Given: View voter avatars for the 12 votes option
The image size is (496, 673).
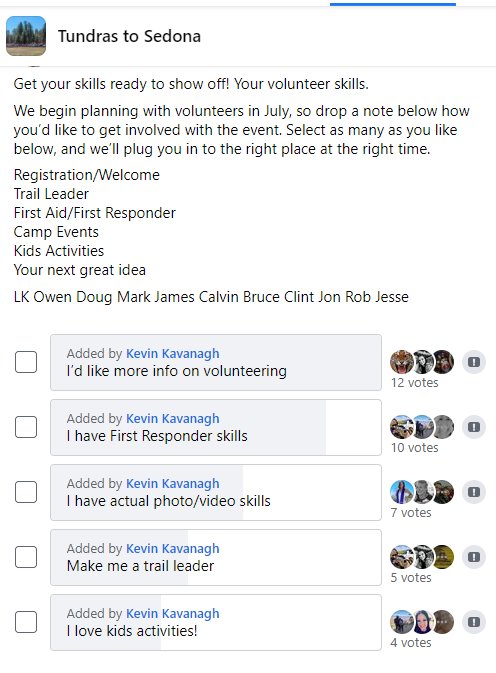Looking at the screenshot, I should click(x=422, y=362).
